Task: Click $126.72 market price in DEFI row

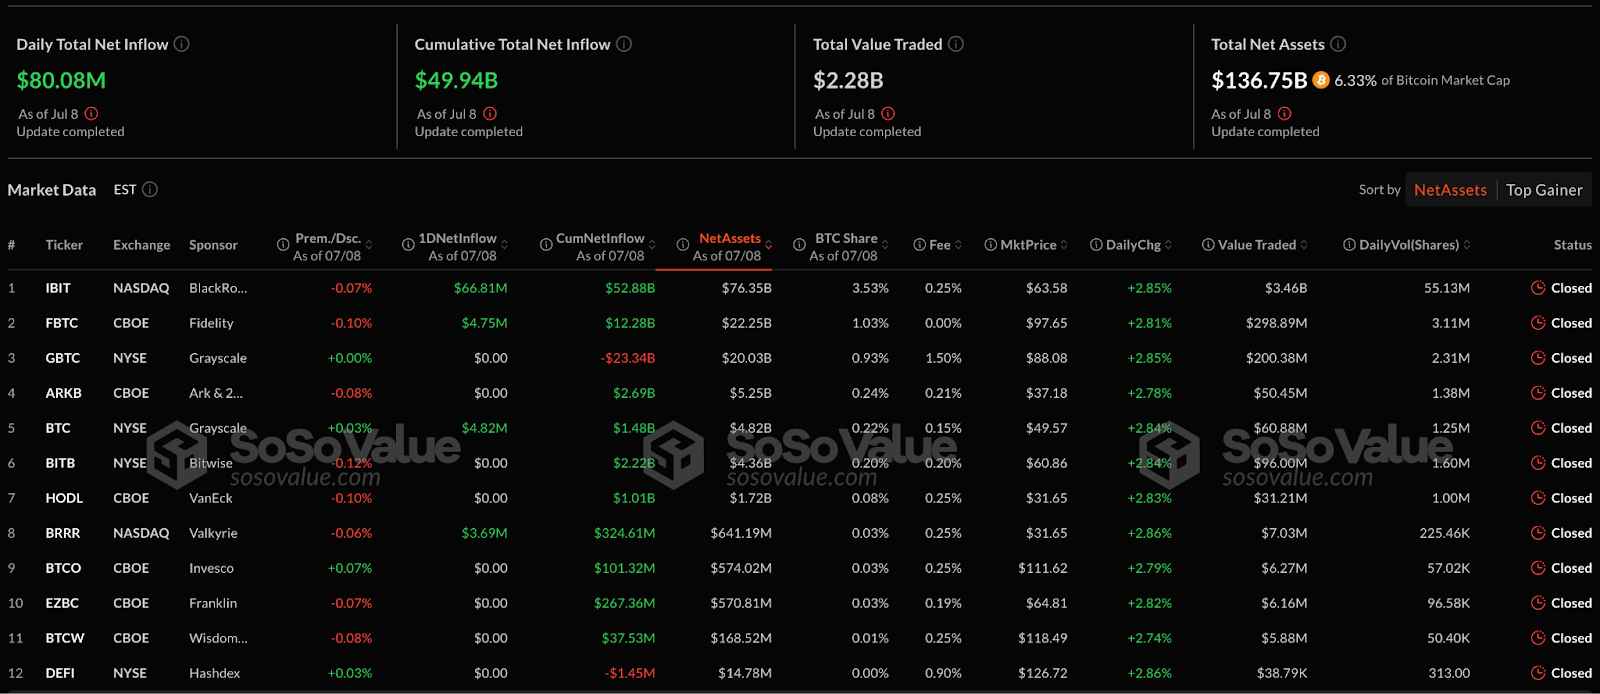Action: click(x=1043, y=673)
